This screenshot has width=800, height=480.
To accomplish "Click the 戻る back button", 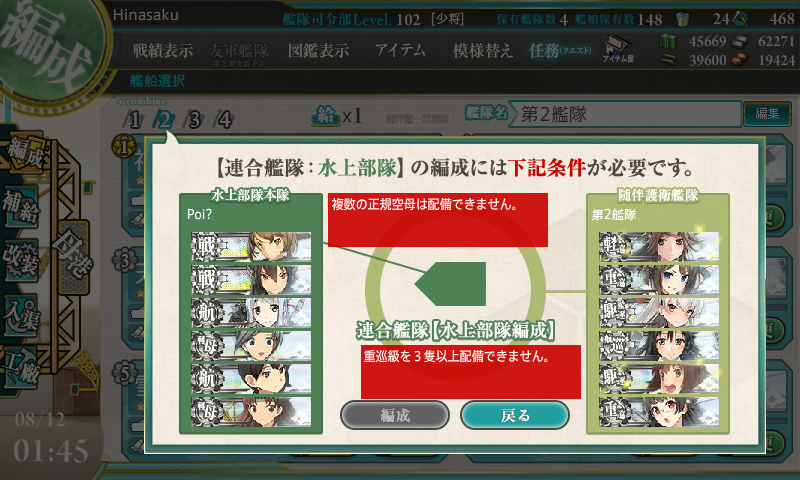I will coord(515,415).
